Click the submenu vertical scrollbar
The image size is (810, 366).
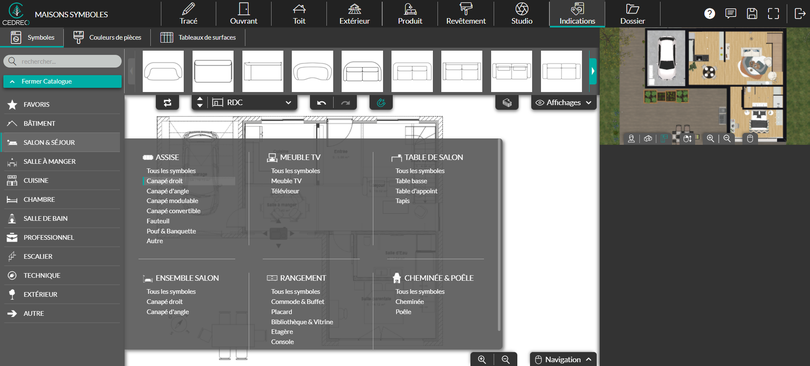[499, 235]
